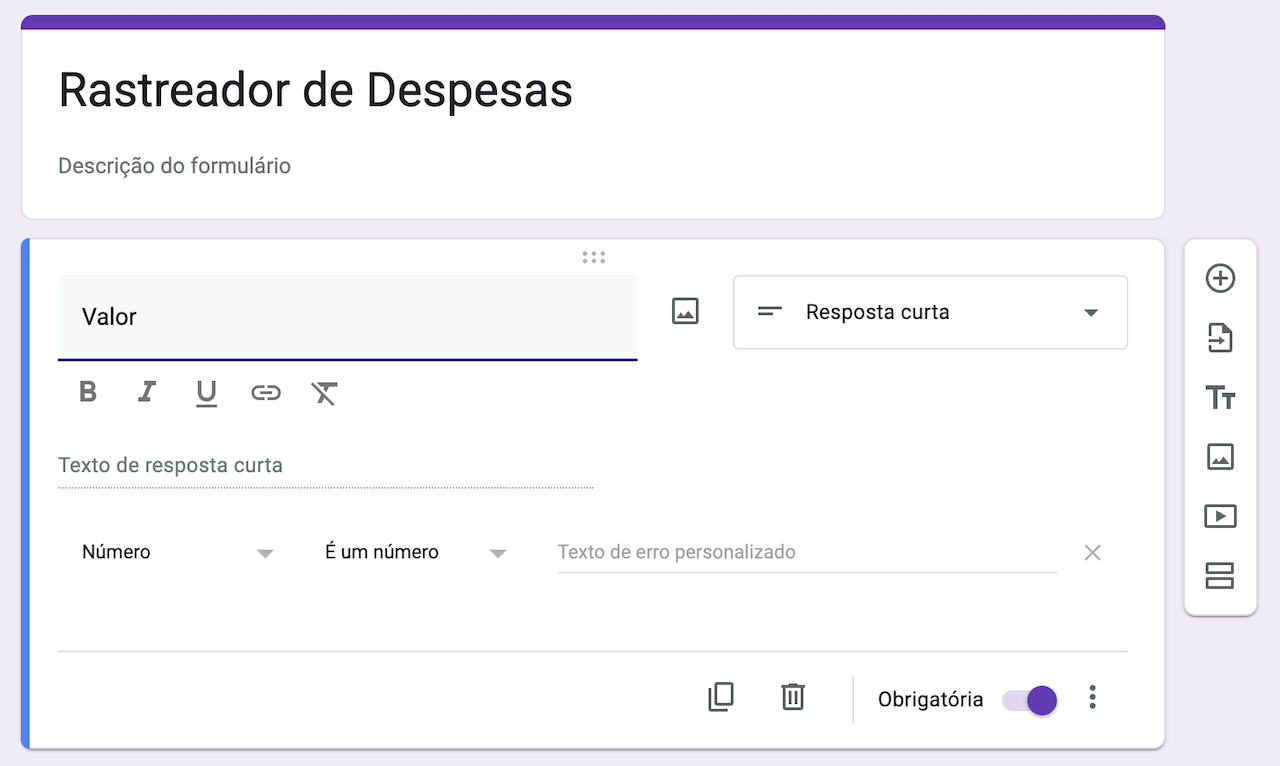Add a new section to the form

click(1220, 576)
